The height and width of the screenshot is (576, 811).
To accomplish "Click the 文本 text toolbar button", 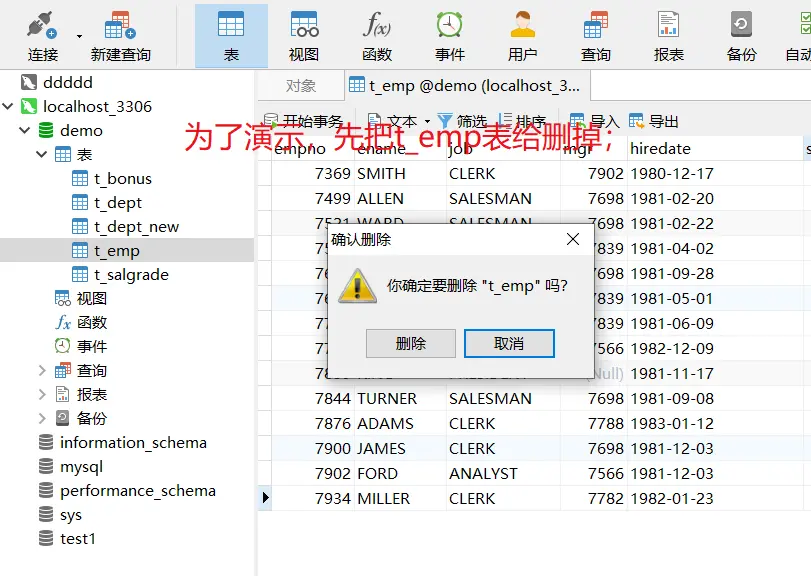I will point(393,122).
